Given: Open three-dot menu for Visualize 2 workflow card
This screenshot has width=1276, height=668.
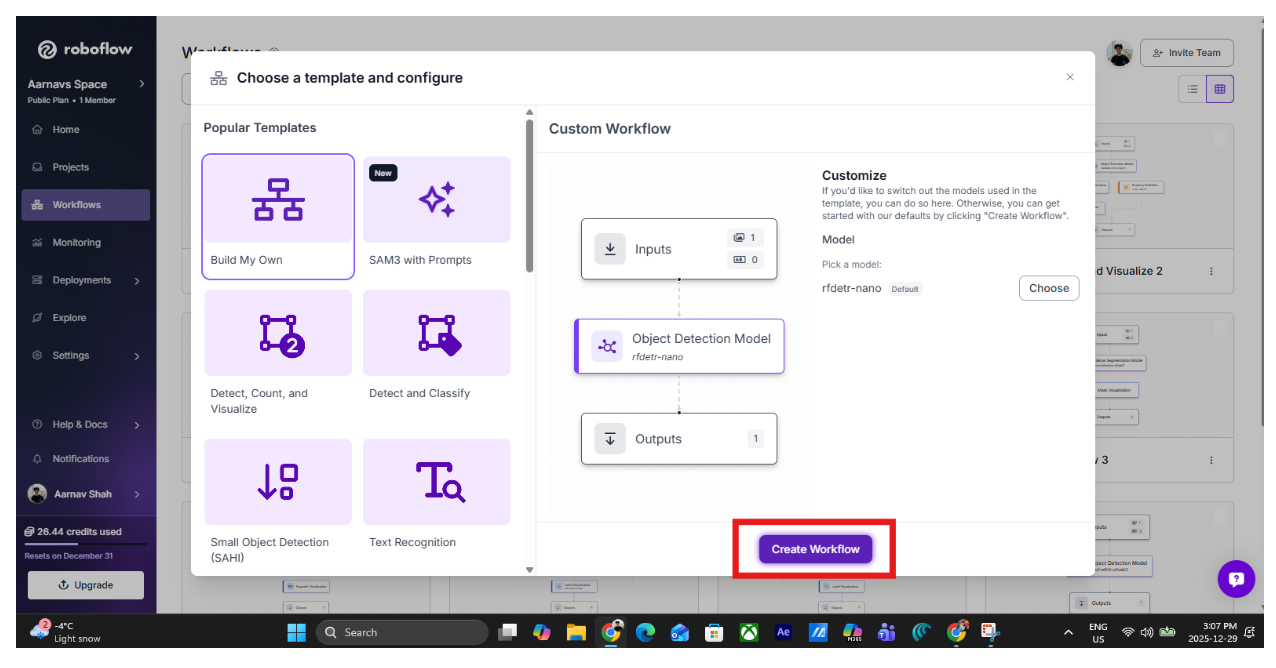Looking at the screenshot, I should (x=1212, y=271).
